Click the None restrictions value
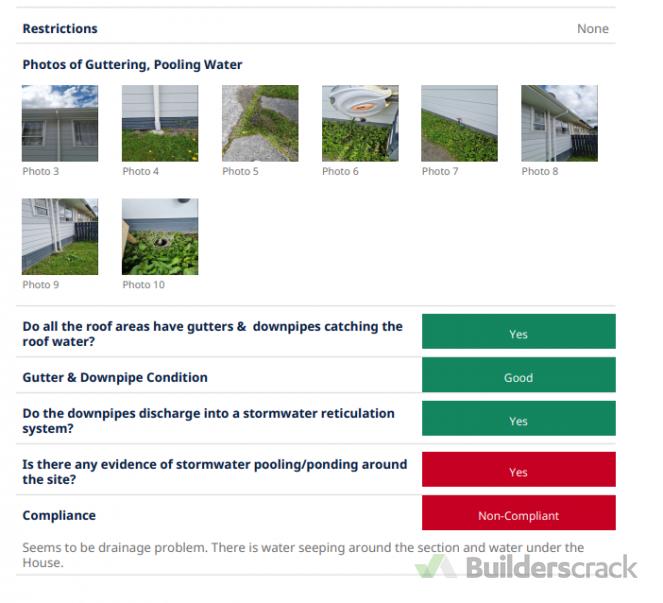 (592, 29)
